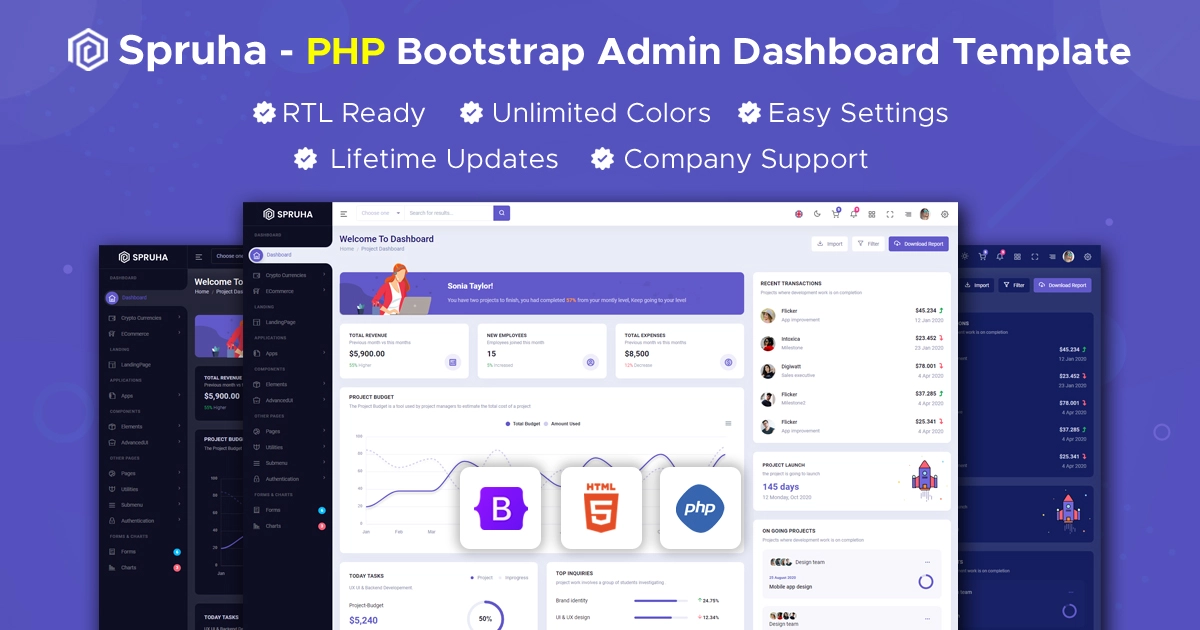Open Submenu in left dark sidebar
Viewport: 1200px width, 630px height.
tap(145, 505)
